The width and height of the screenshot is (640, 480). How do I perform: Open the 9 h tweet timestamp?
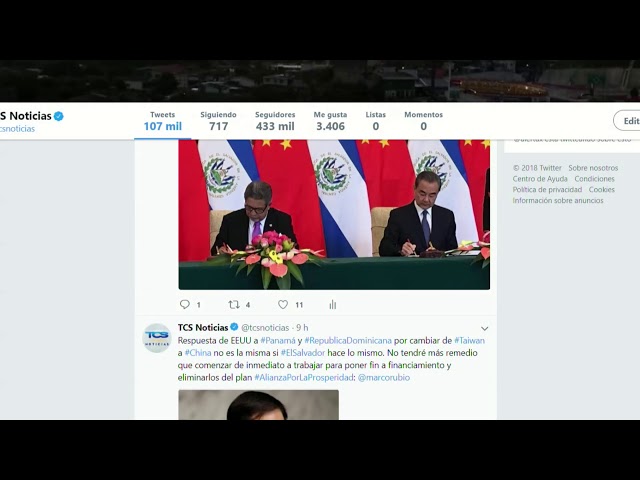(x=302, y=328)
